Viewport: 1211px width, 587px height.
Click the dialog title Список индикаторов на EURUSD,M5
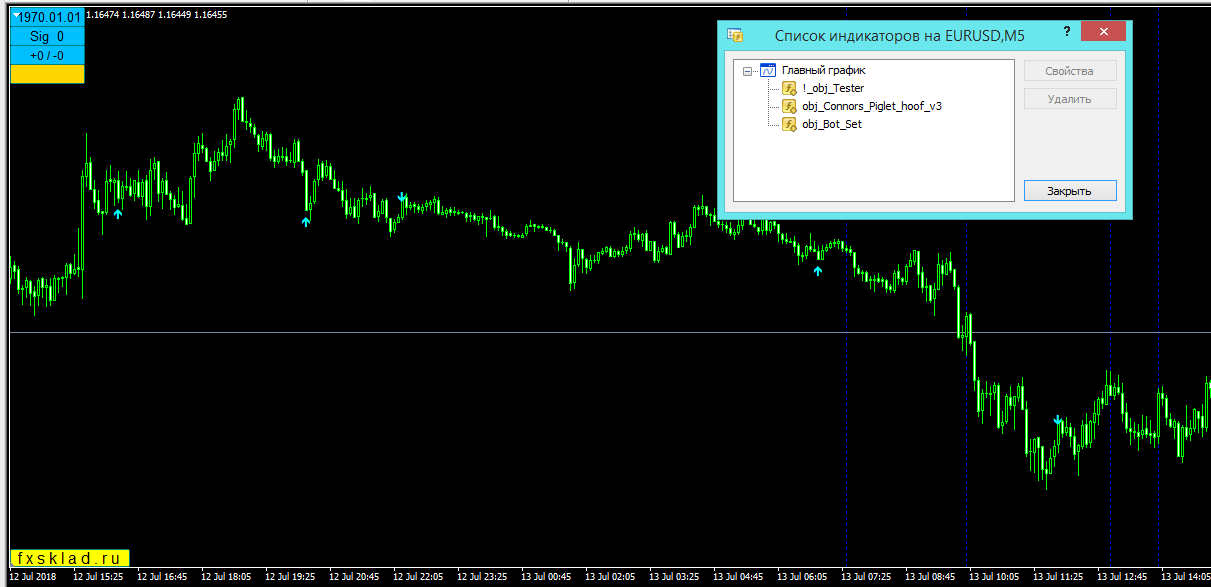pos(900,36)
